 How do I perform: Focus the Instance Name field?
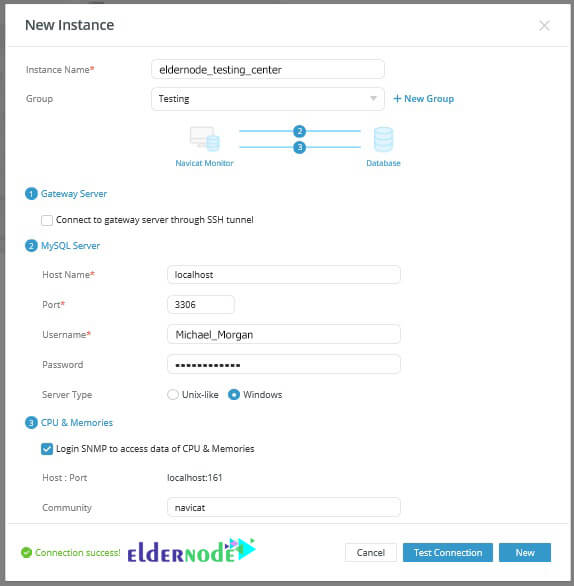click(x=268, y=70)
